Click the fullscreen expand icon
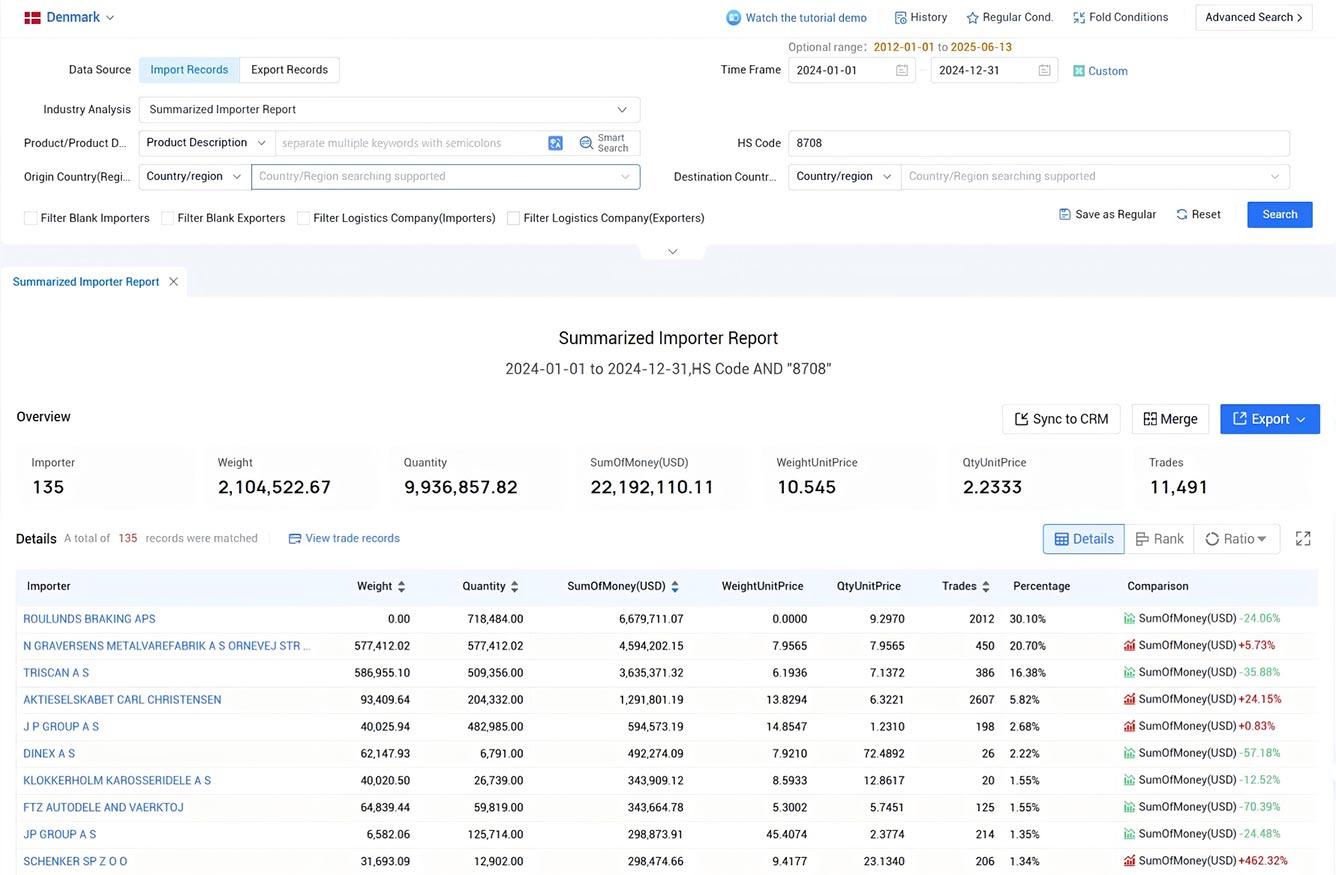Screen dimensions: 1336x875 point(1303,539)
